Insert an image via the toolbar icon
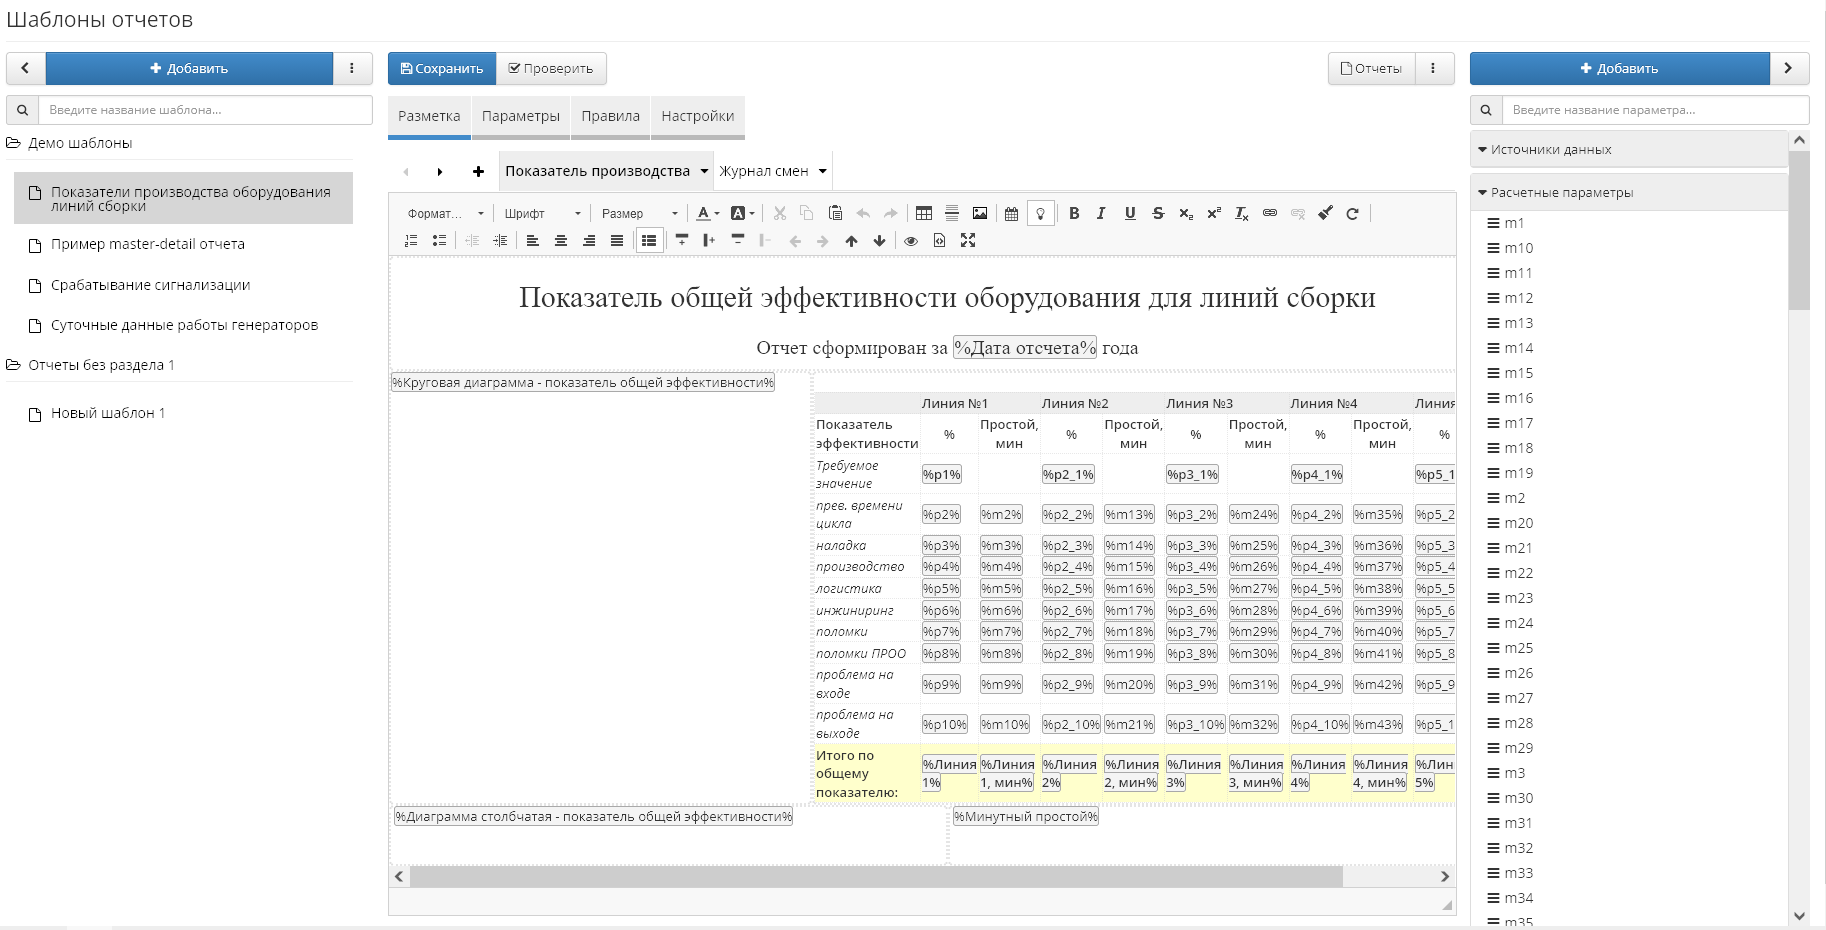 tap(980, 213)
